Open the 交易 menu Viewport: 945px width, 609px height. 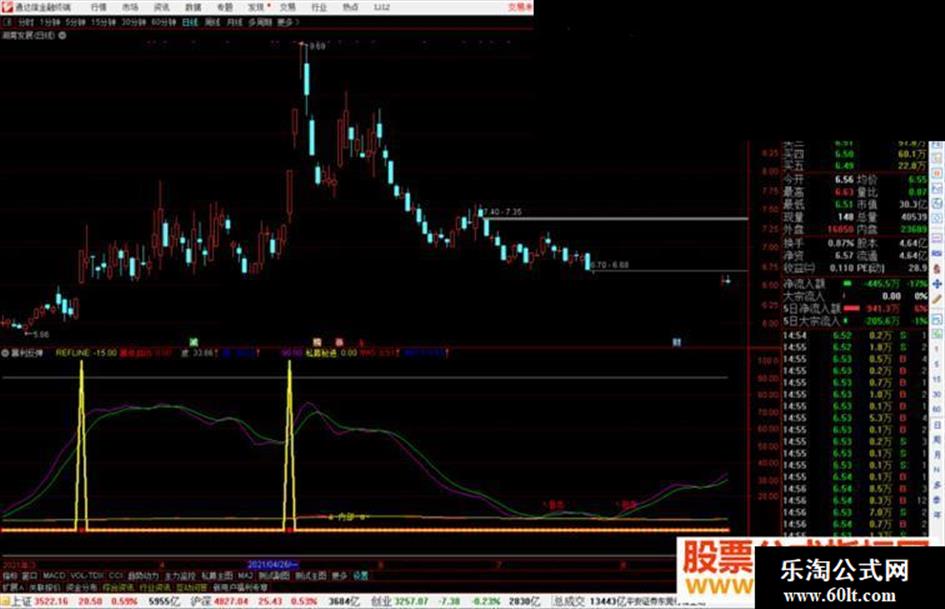287,7
